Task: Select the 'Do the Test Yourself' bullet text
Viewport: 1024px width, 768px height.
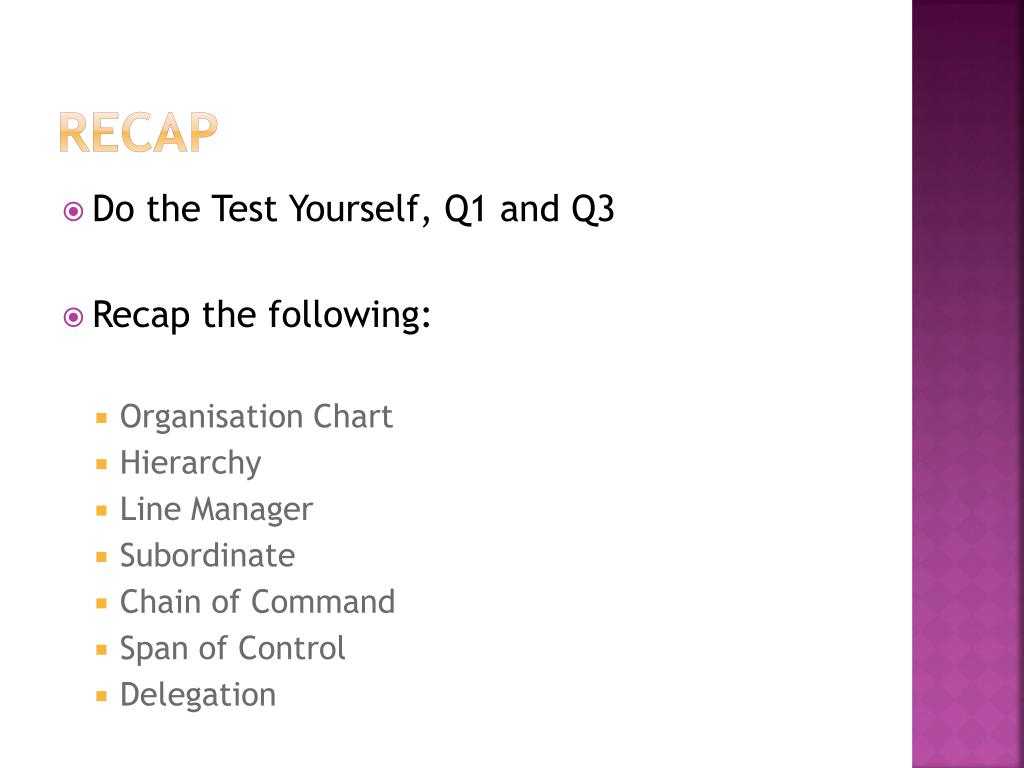Action: (x=353, y=209)
